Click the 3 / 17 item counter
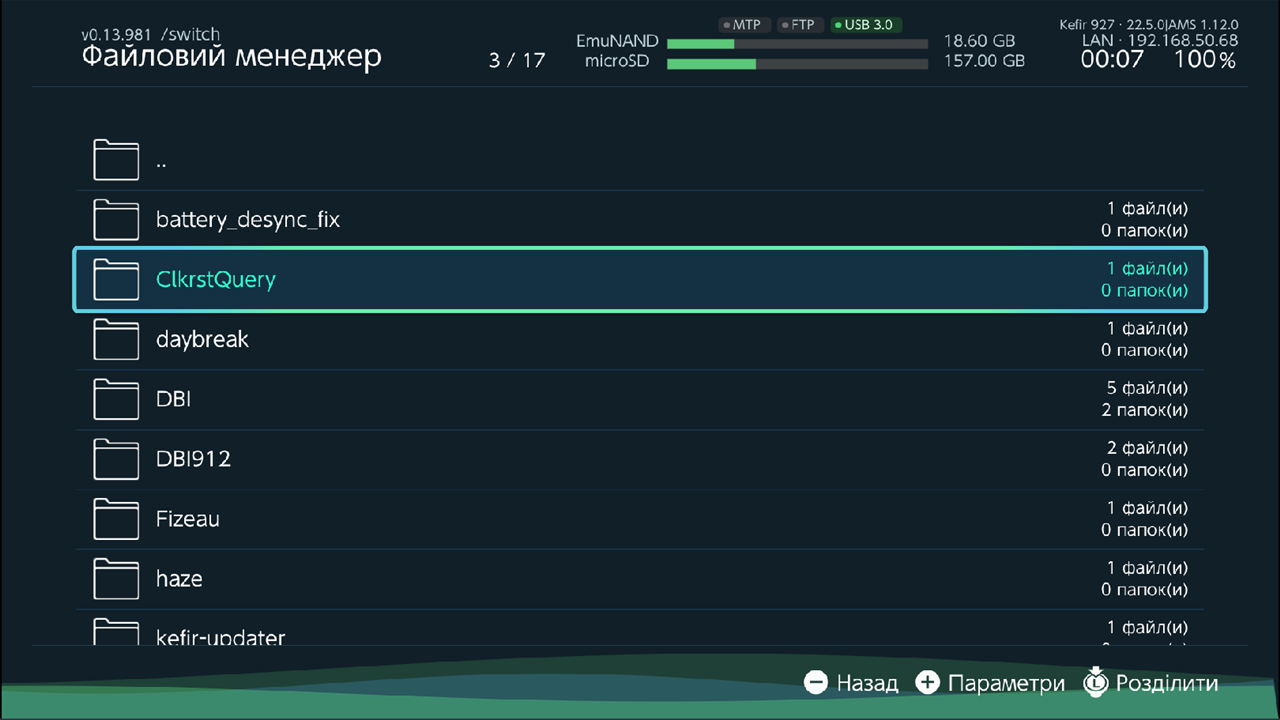This screenshot has width=1280, height=720. [x=517, y=60]
